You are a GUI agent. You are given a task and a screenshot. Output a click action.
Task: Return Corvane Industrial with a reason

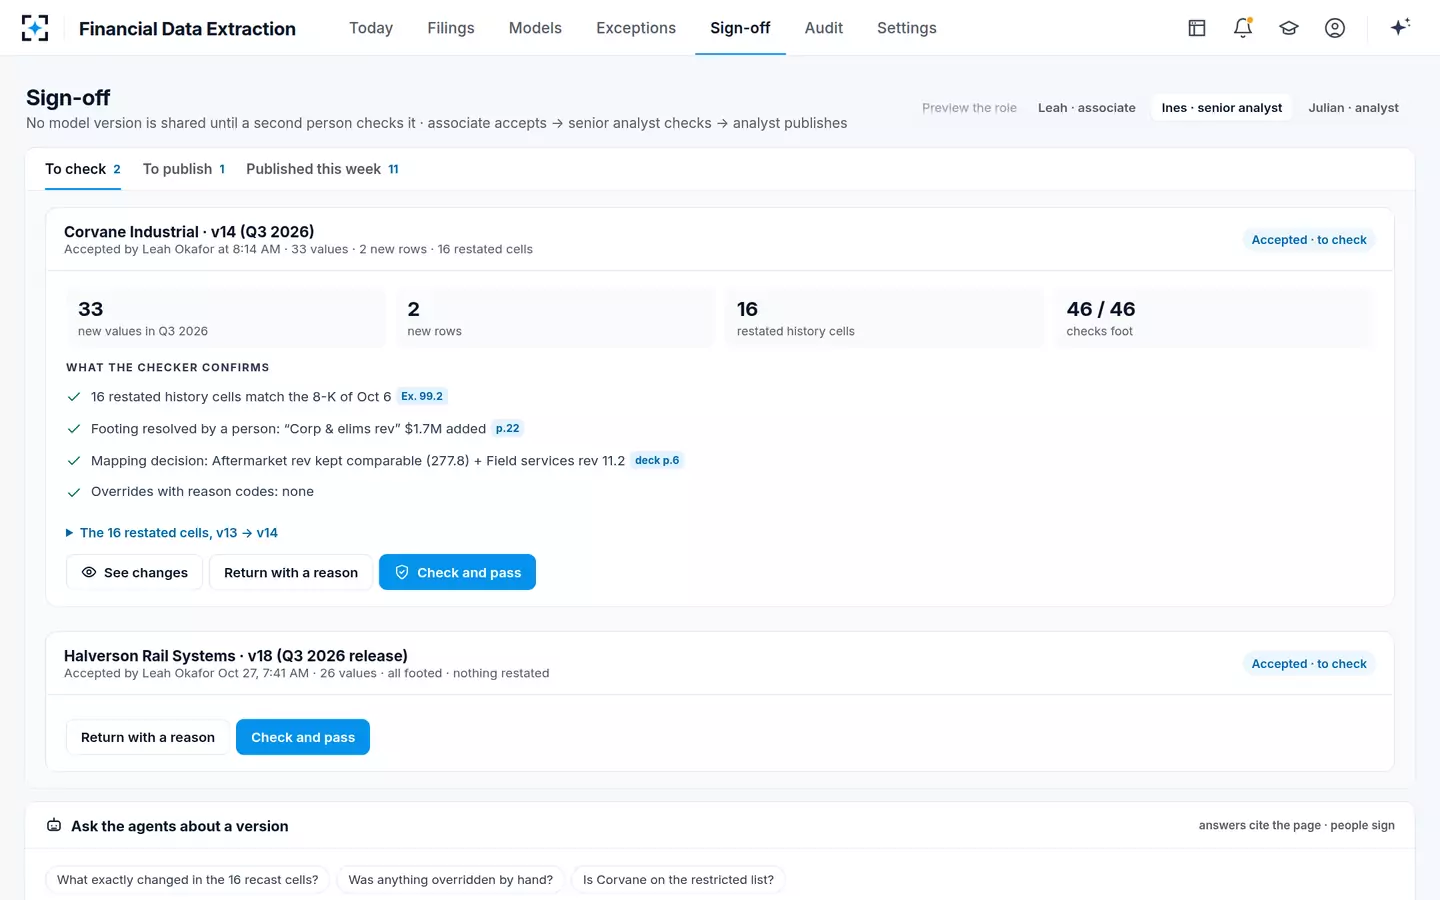291,572
